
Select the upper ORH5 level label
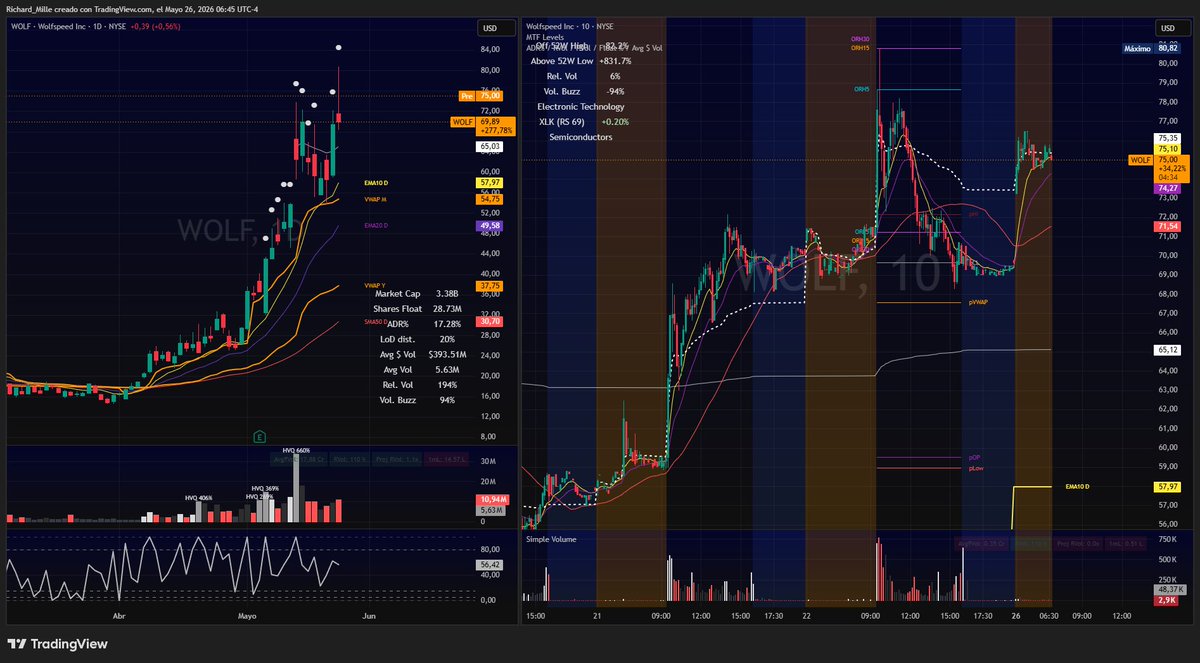(861, 90)
